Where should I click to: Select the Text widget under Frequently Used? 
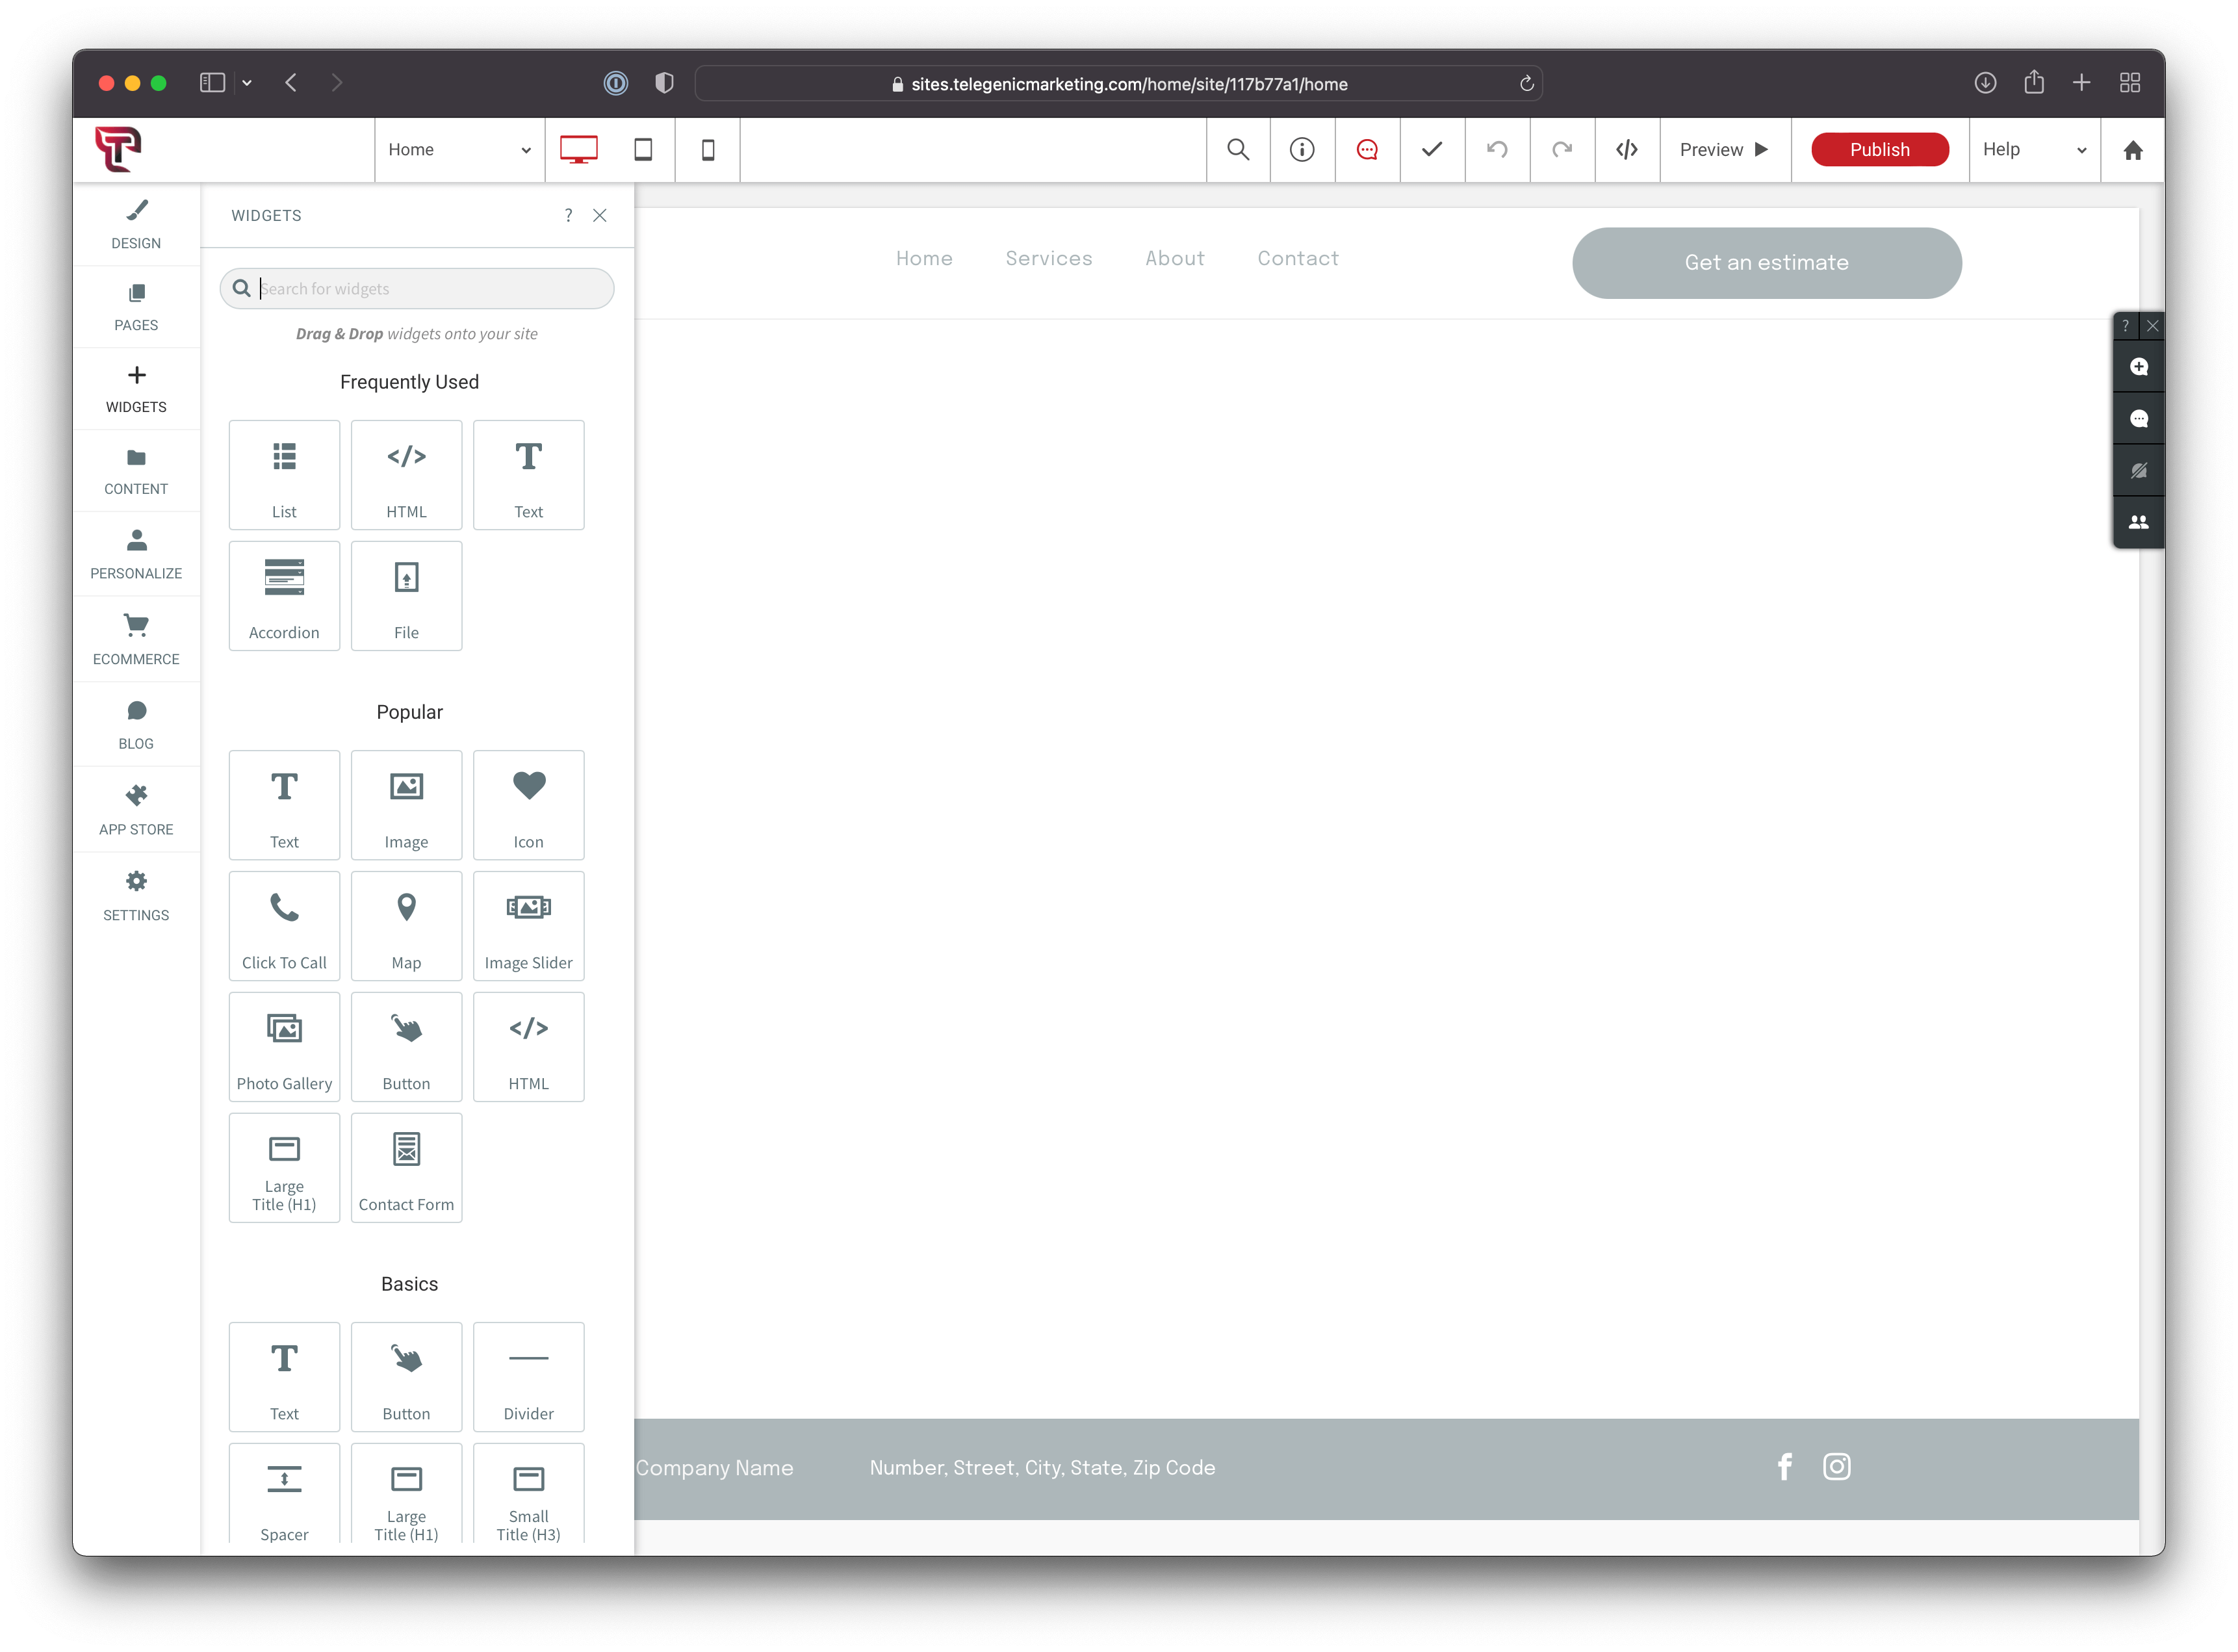pos(528,475)
